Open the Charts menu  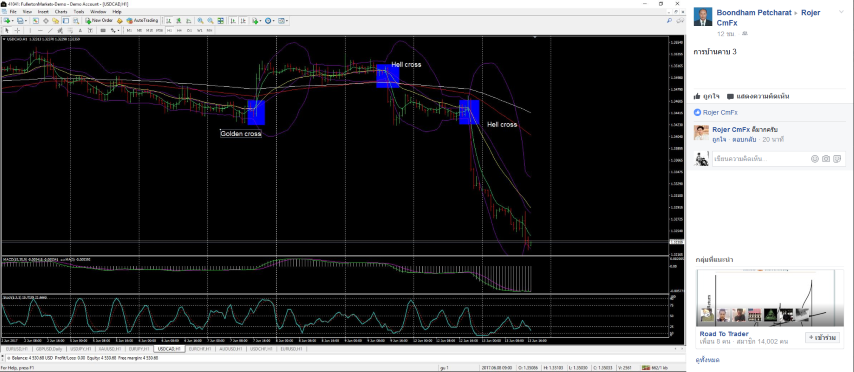coord(61,11)
